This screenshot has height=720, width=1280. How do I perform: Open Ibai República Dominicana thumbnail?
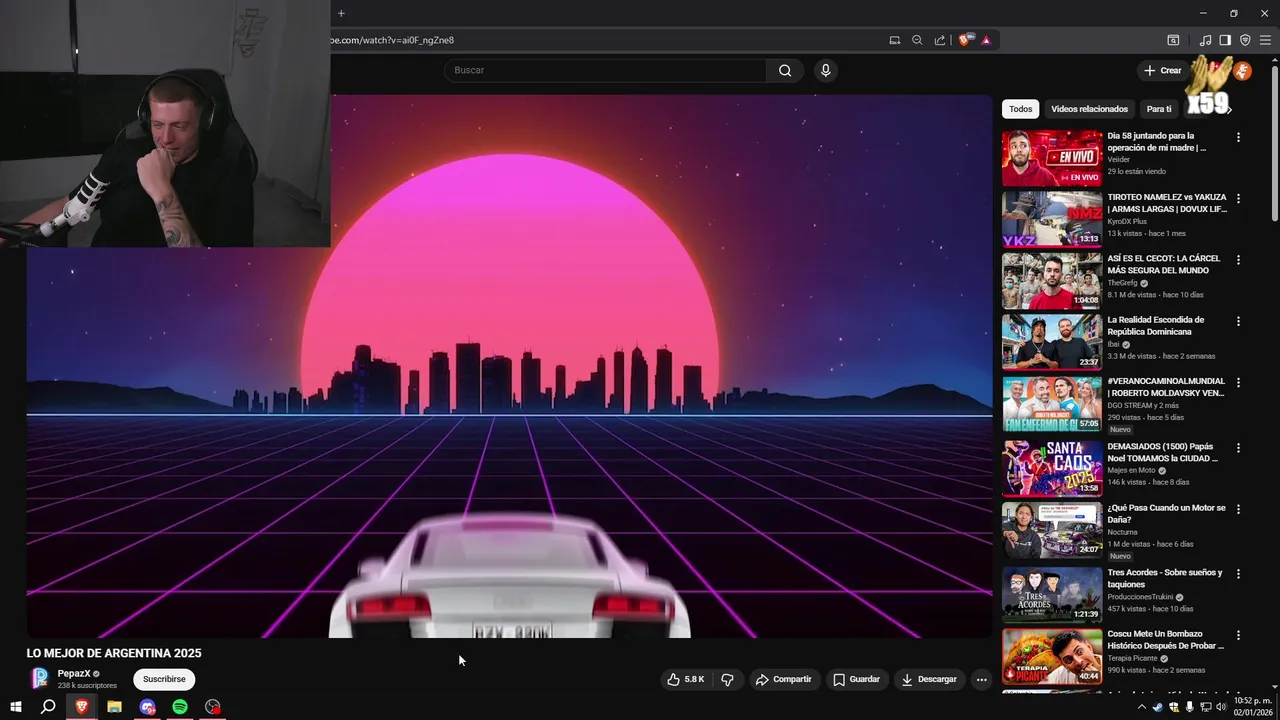click(1052, 342)
